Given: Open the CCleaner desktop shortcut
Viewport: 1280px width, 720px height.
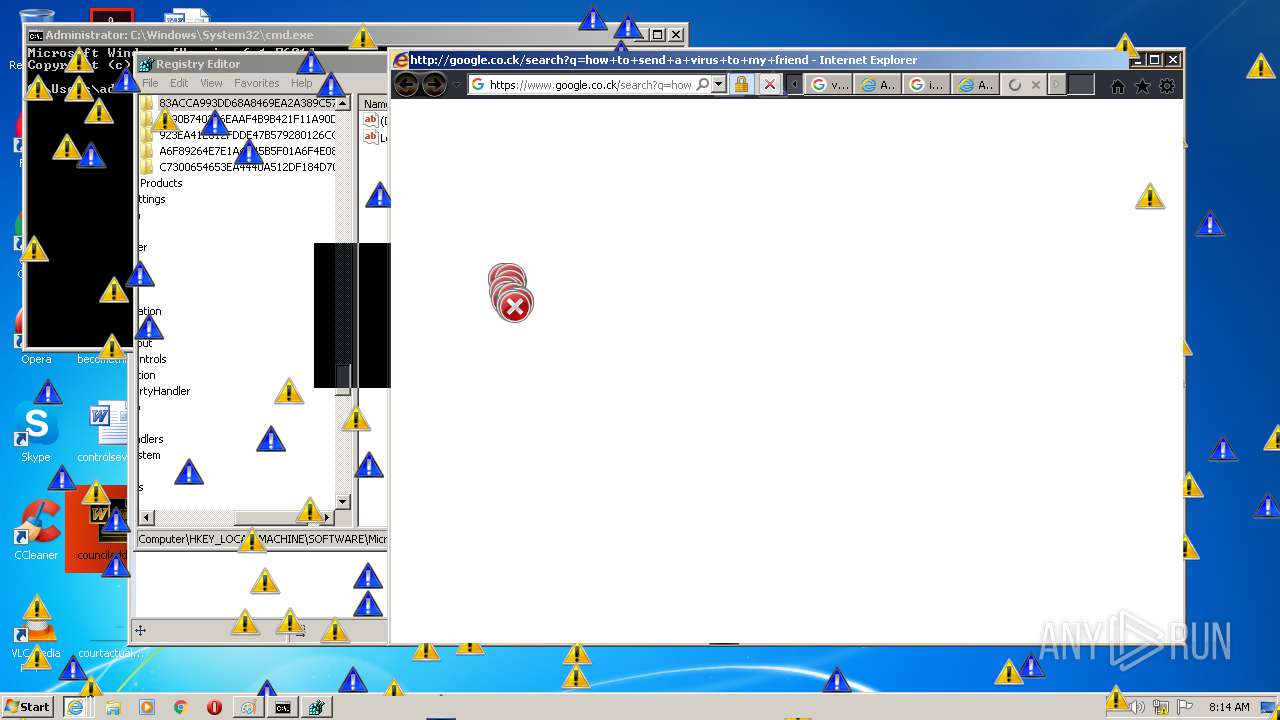Looking at the screenshot, I should 36,530.
